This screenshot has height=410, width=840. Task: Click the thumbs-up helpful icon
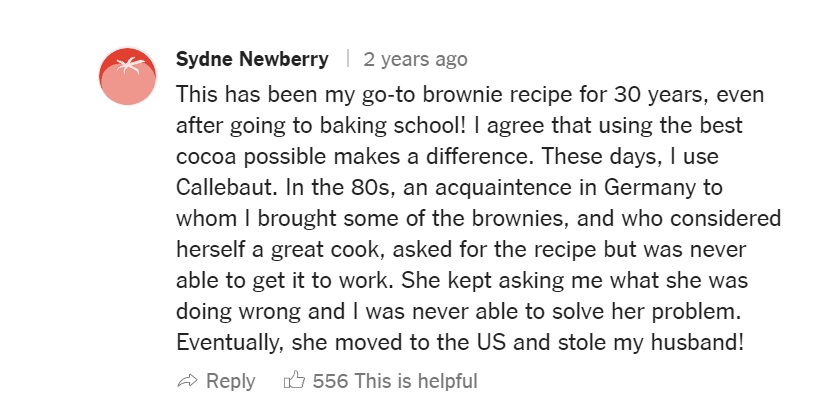(294, 381)
